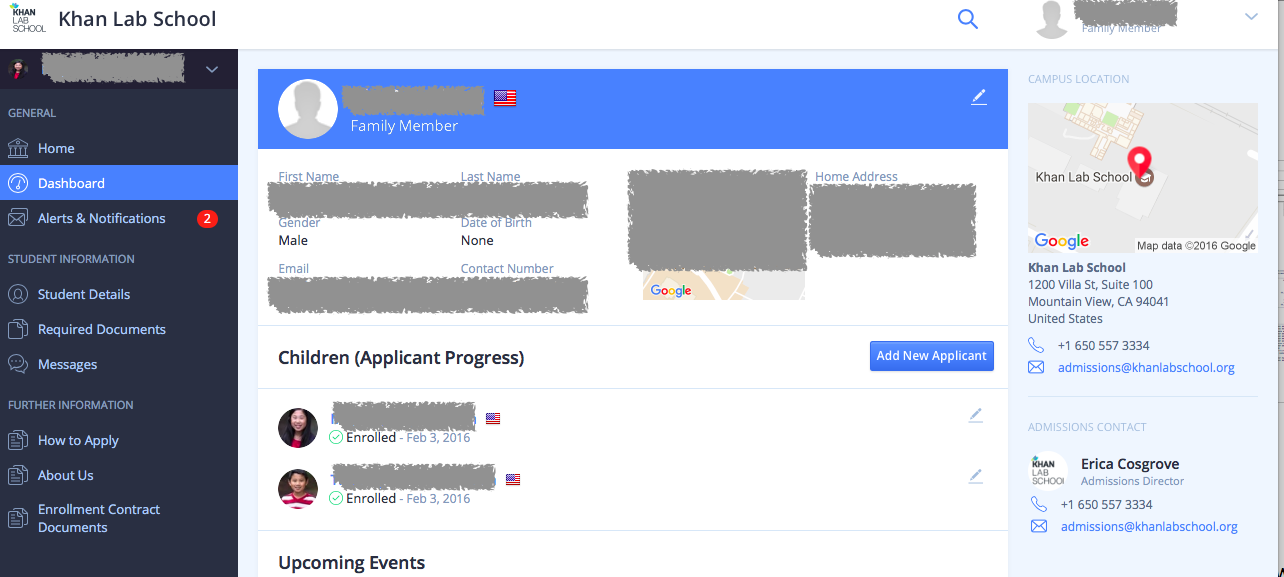Click first child's green Enrolled checkmark
The image size is (1284, 577).
(x=336, y=438)
